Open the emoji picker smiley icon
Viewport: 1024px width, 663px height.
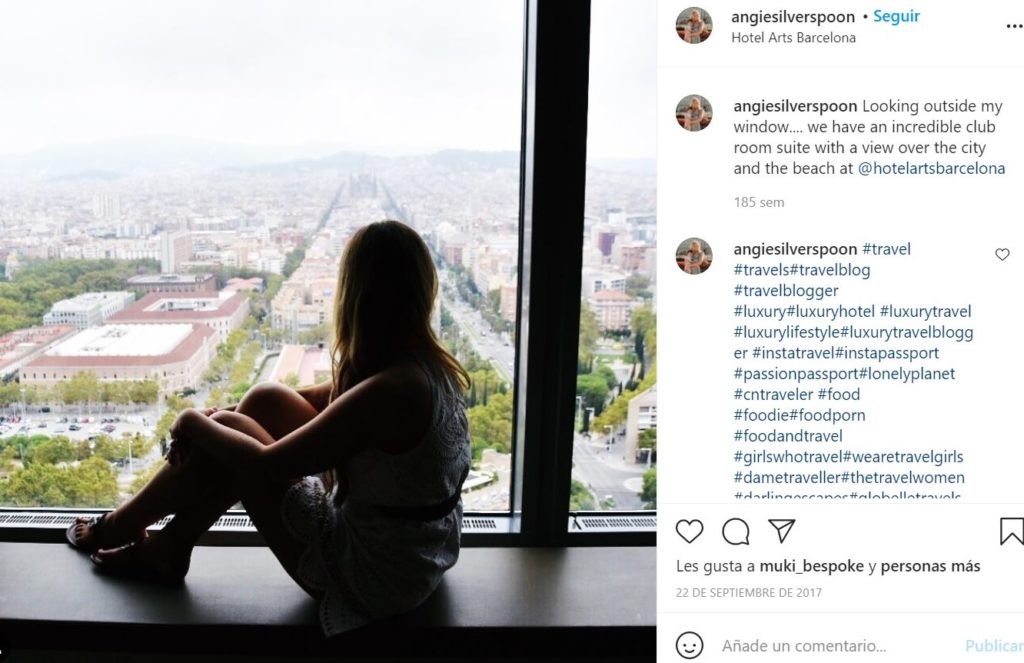click(689, 645)
